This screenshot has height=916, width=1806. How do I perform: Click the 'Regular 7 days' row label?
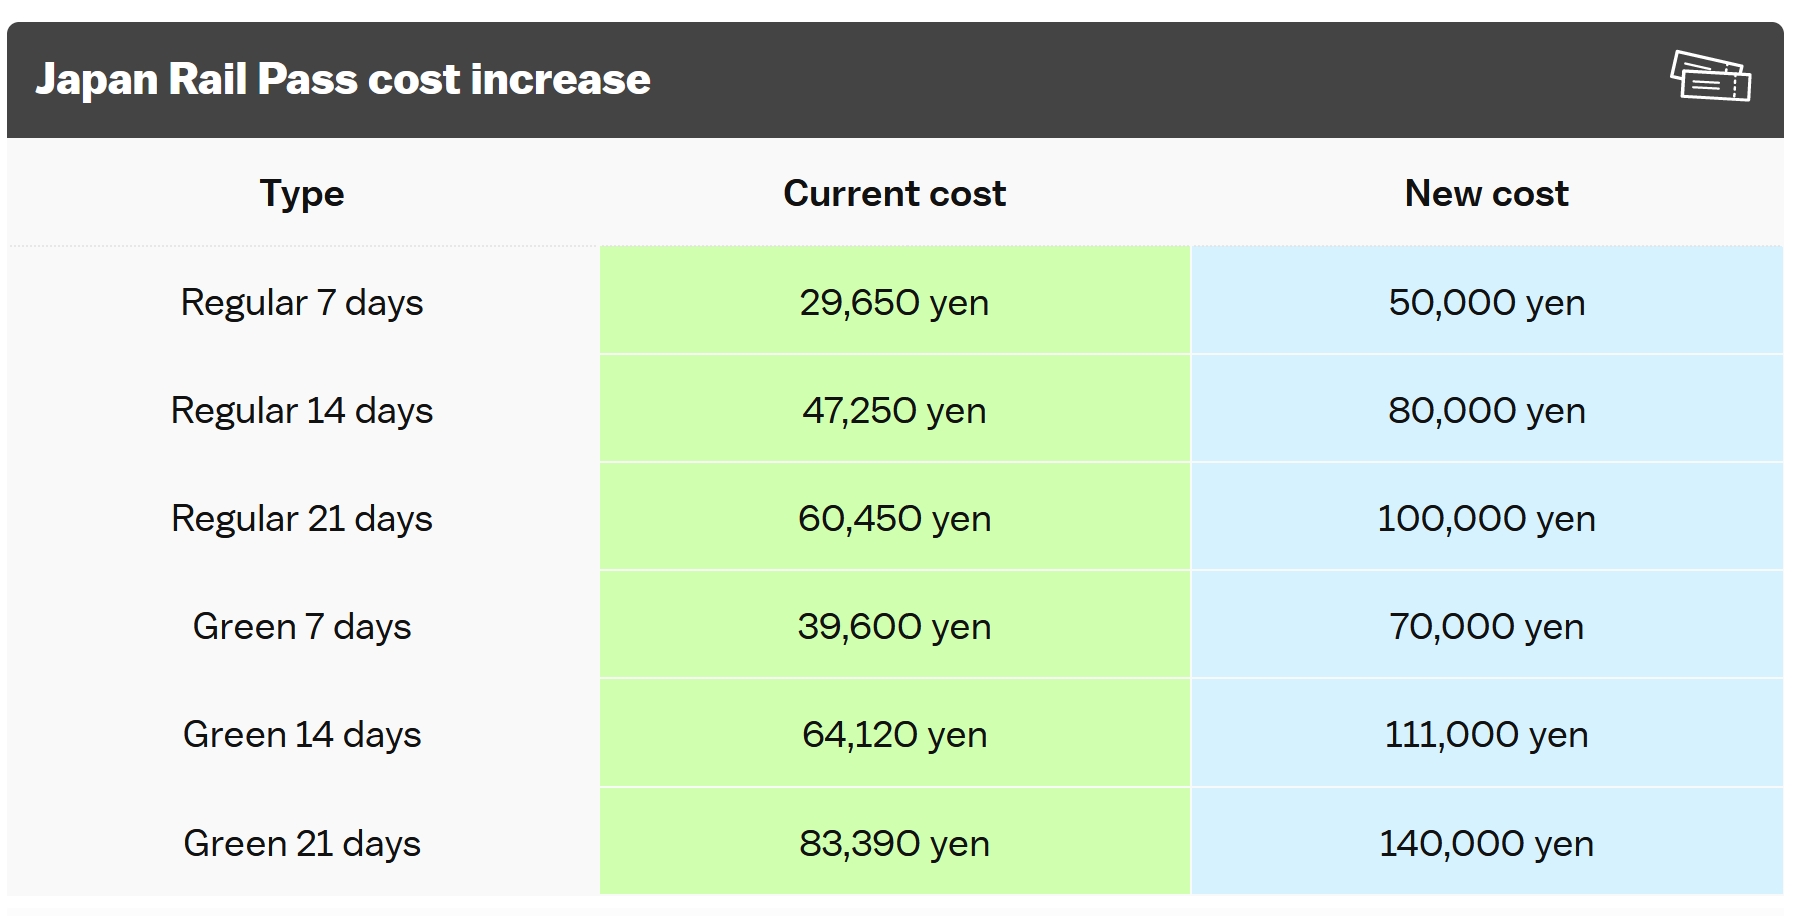tap(302, 302)
